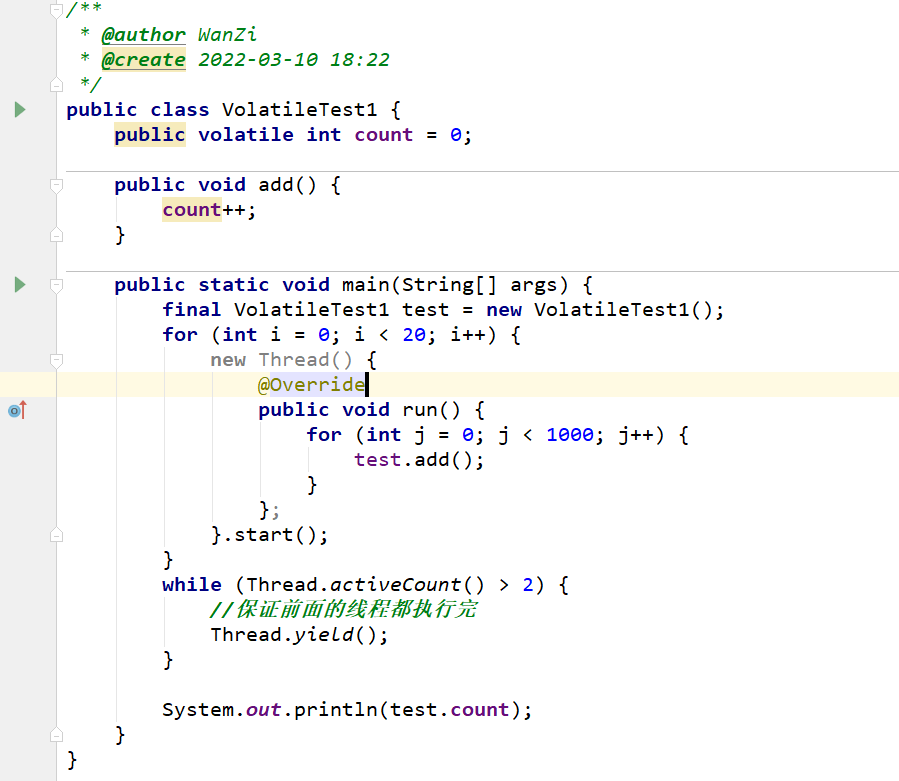
Task: Click the author name WanZi
Action: [228, 35]
